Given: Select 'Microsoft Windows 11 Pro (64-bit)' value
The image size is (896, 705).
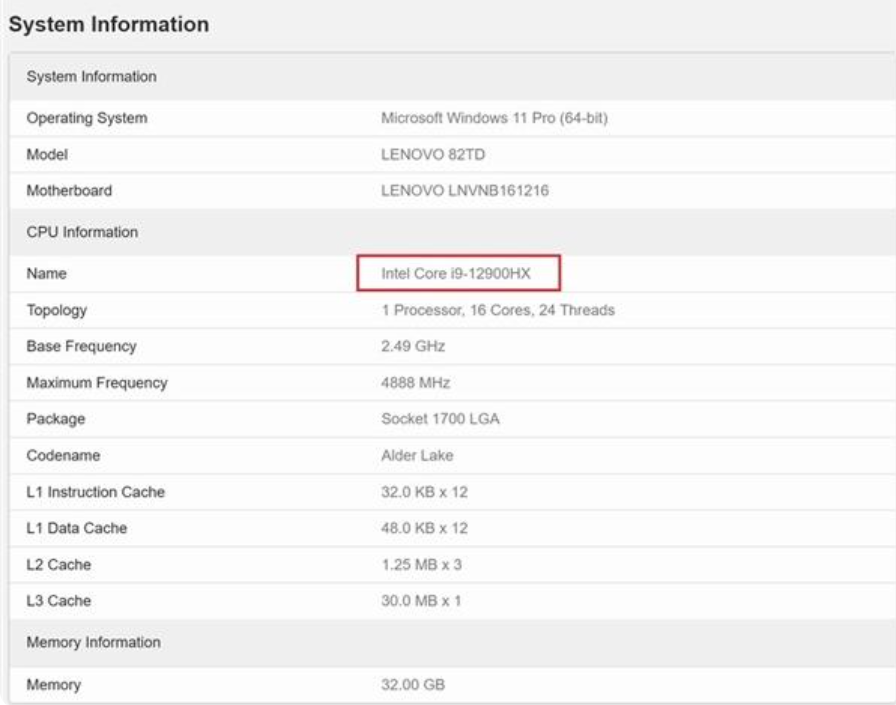Looking at the screenshot, I should 494,118.
